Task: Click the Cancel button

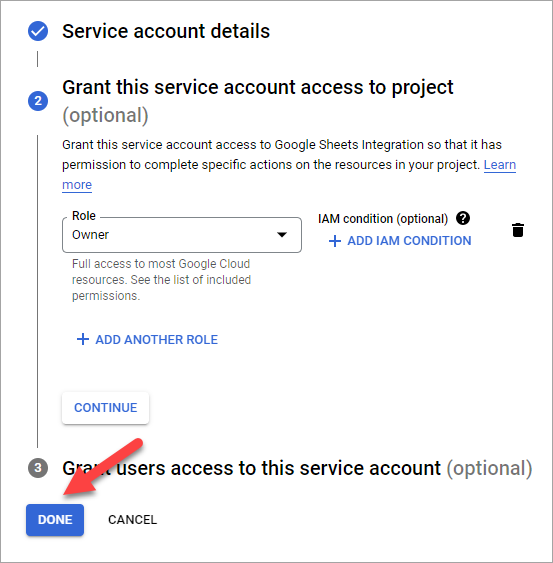Action: 133,520
